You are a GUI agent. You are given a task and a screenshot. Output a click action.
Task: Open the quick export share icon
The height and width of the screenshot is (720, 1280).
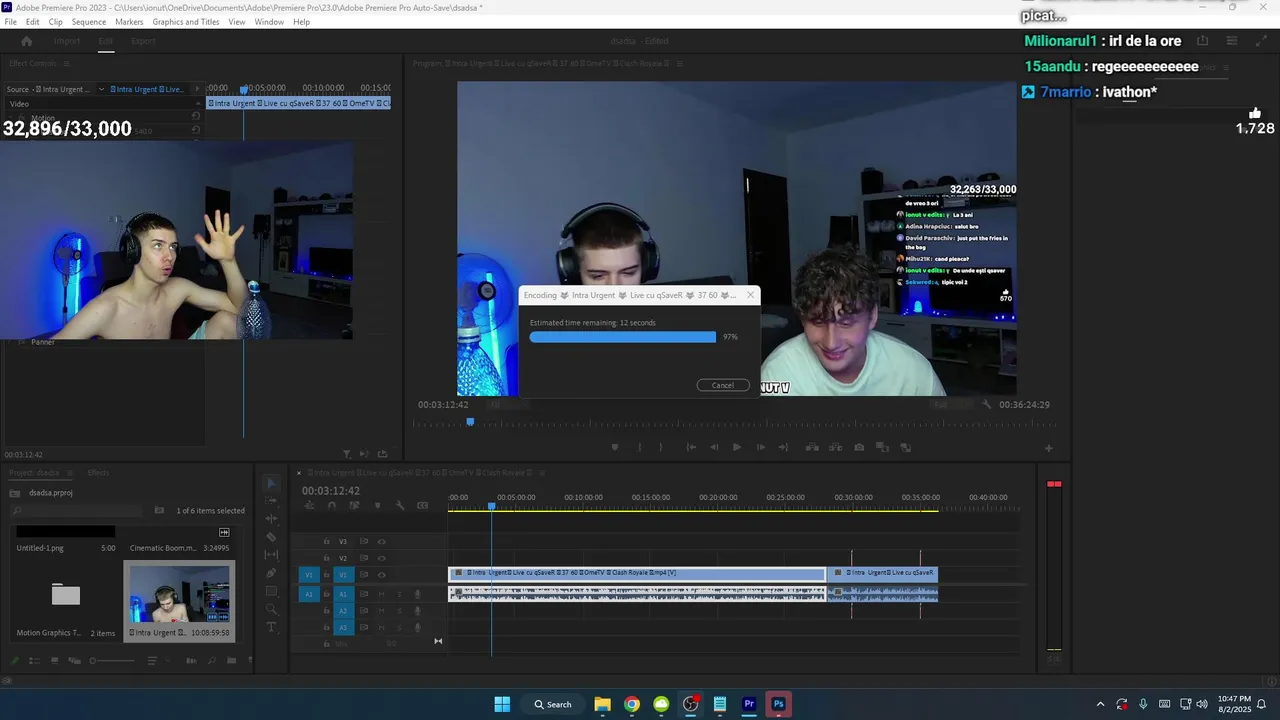[1203, 41]
